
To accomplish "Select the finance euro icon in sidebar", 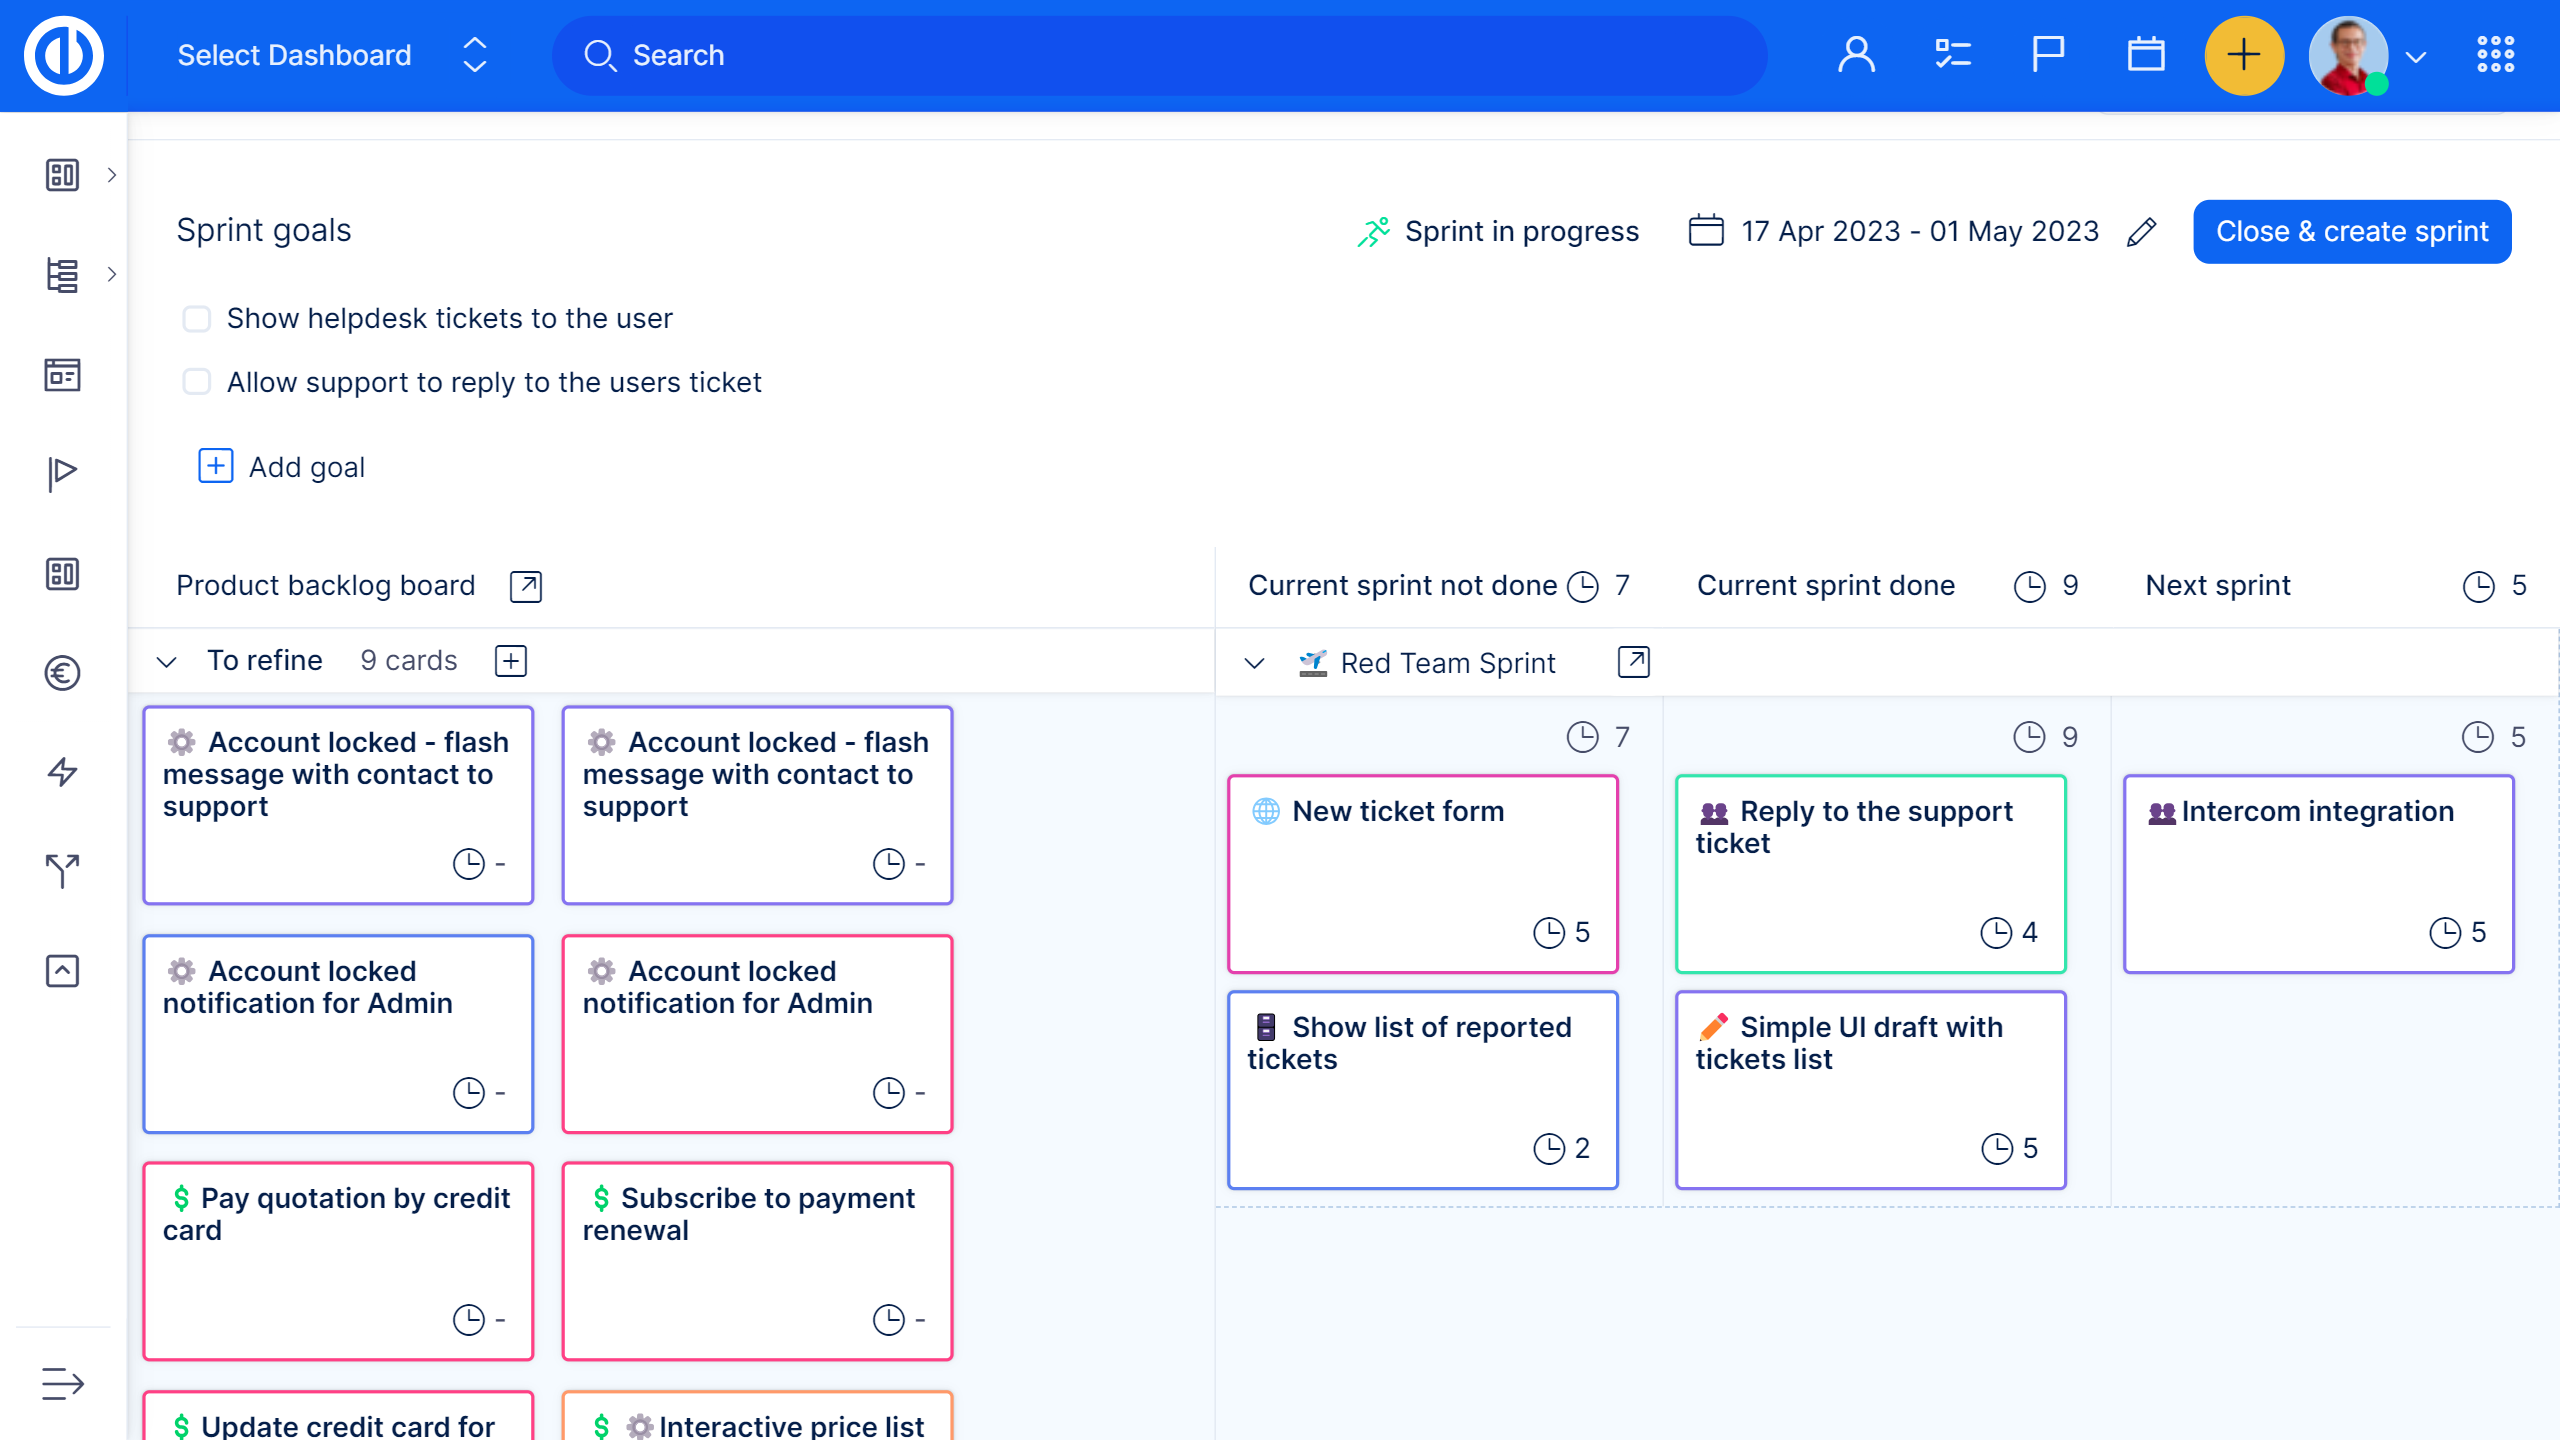I will coord(62,672).
